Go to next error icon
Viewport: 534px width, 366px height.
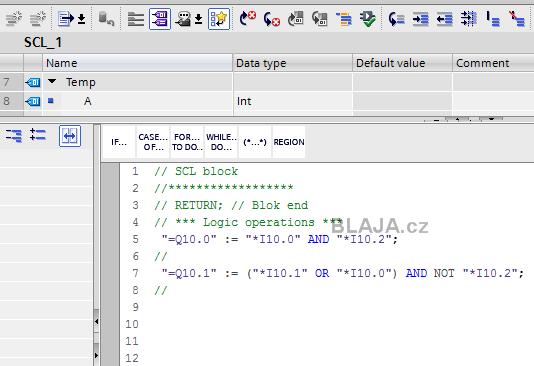click(x=248, y=19)
